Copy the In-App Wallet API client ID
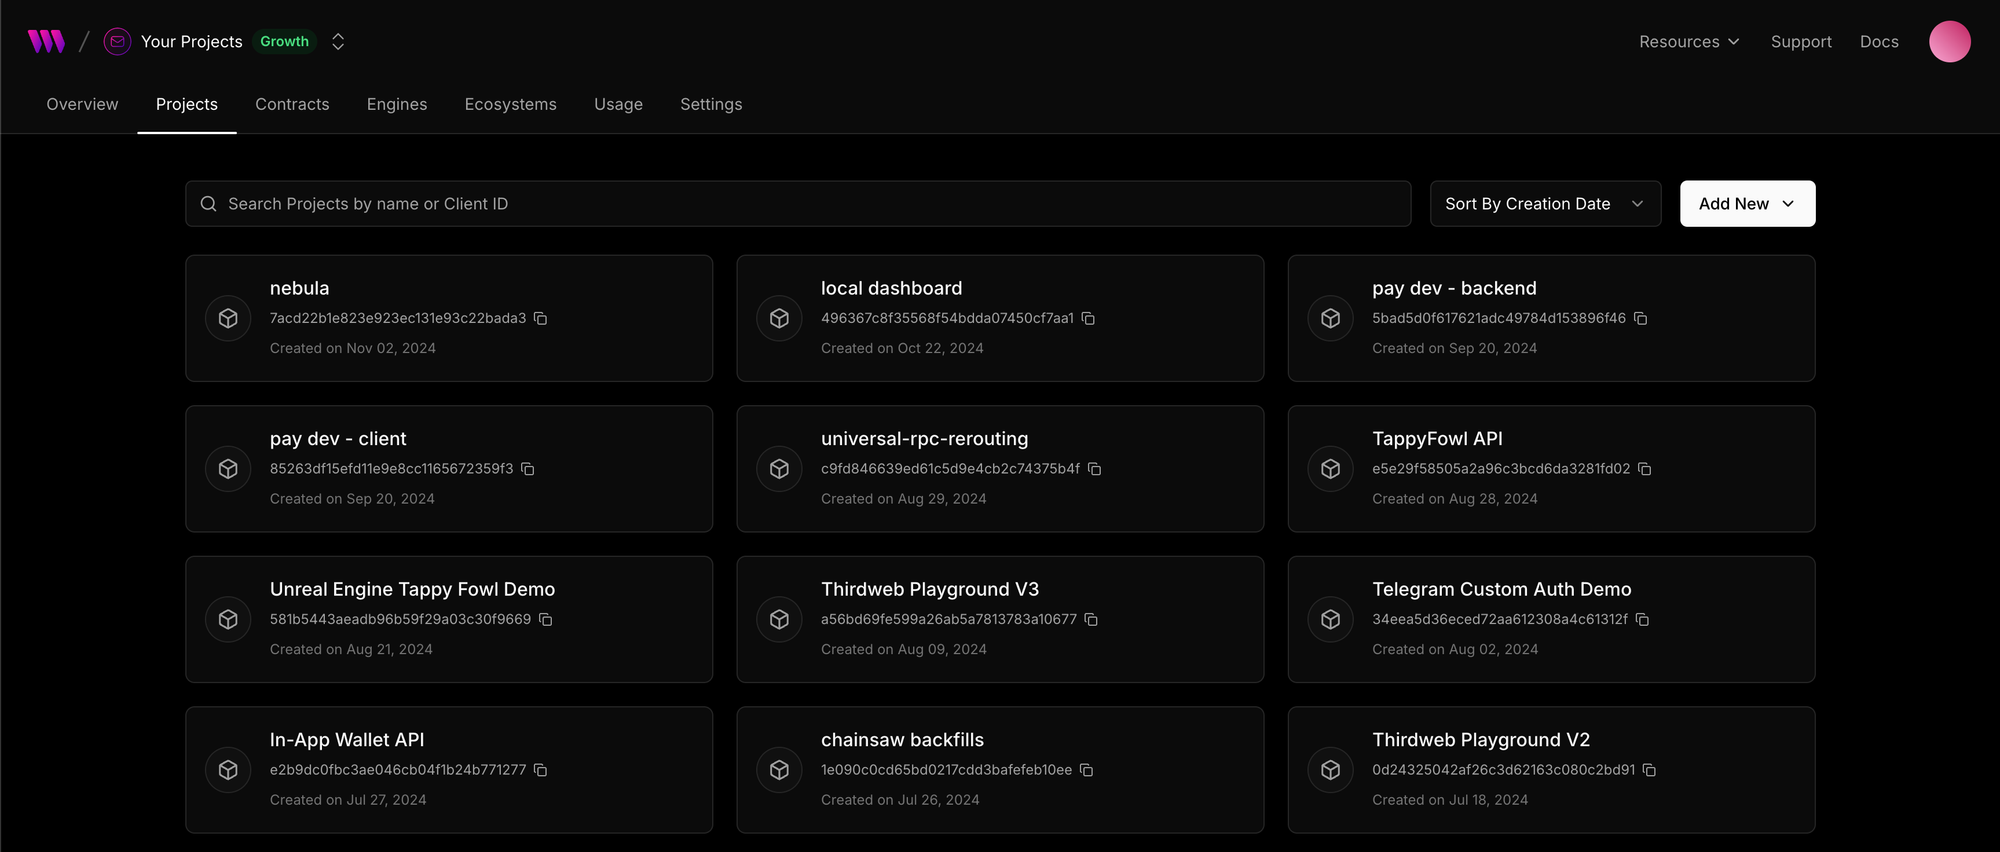Screen dimensions: 2000x852 (540, 770)
